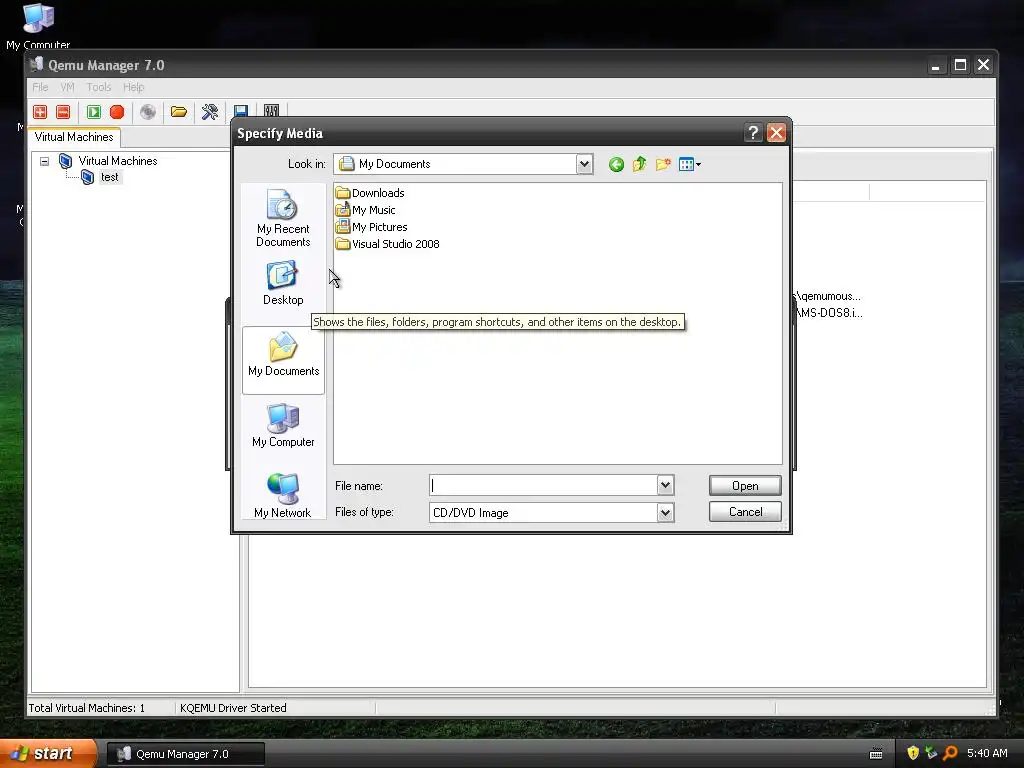Select the test virtual machine
This screenshot has height=768, width=1024.
pyautogui.click(x=110, y=178)
